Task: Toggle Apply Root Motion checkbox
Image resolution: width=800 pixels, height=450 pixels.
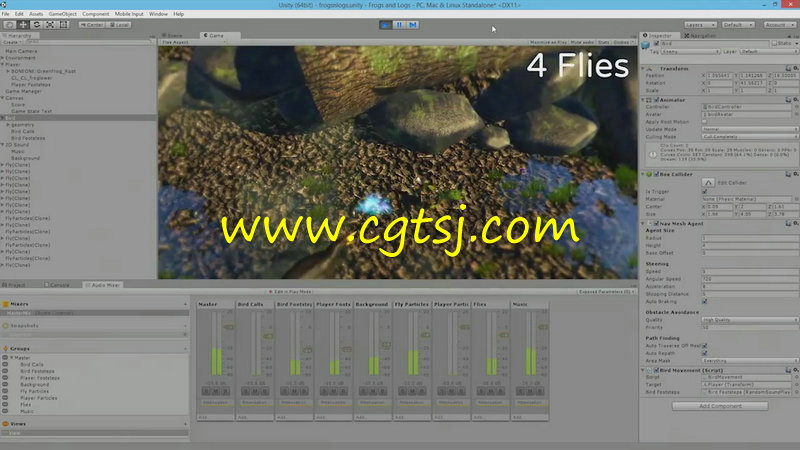Action: [705, 121]
